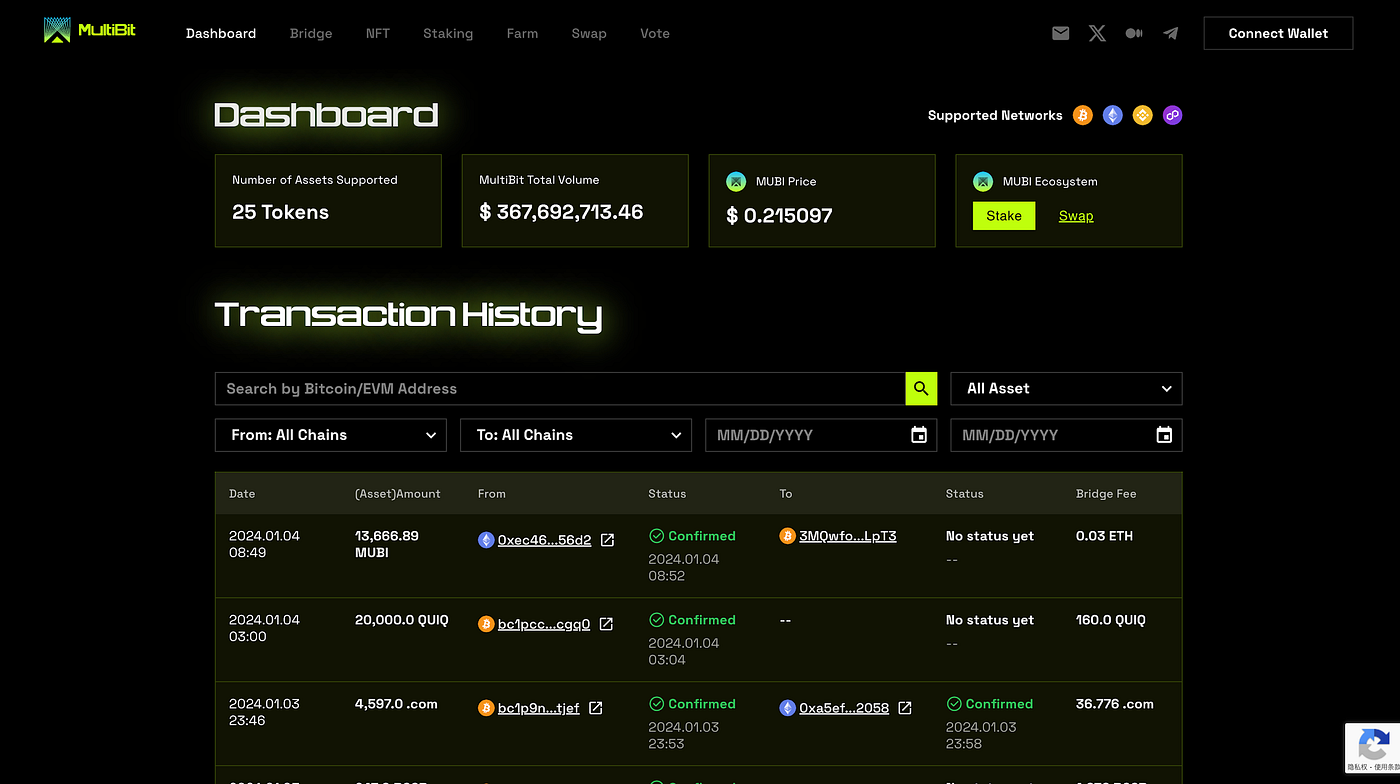Click the MUBI Price token icon

pos(736,181)
